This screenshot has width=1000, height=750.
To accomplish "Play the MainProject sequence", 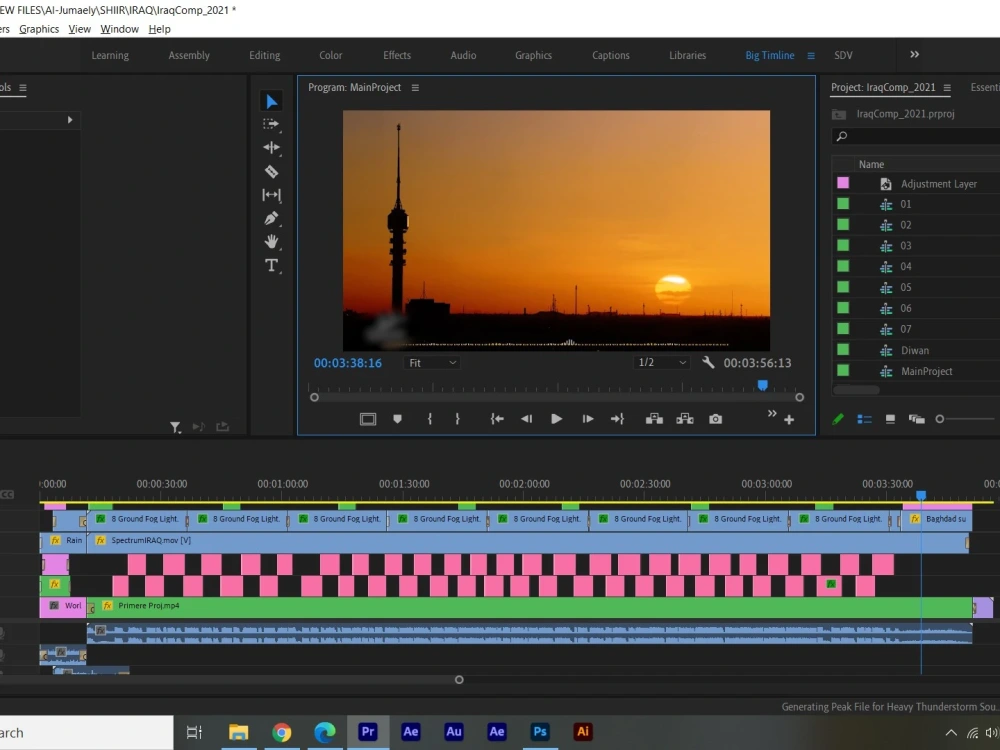I will coord(556,419).
